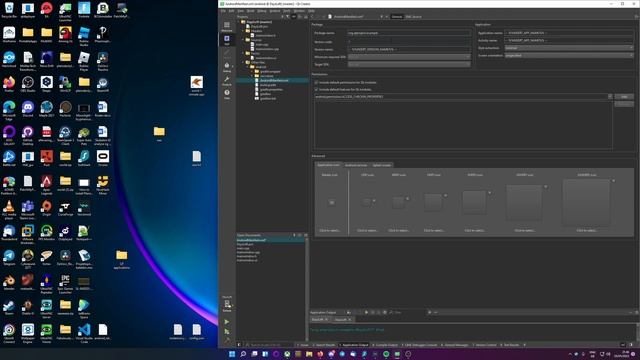Open Help mode in Qt Creator sidebar
The width and height of the screenshot is (640, 360).
click(x=227, y=94)
